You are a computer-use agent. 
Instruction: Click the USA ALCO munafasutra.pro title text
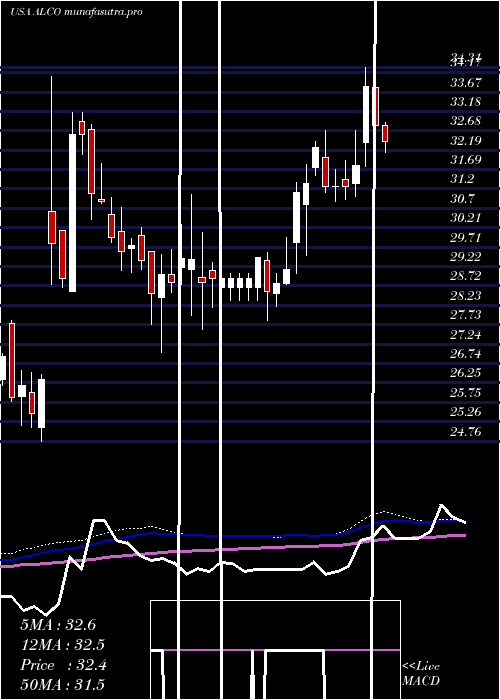76,12
